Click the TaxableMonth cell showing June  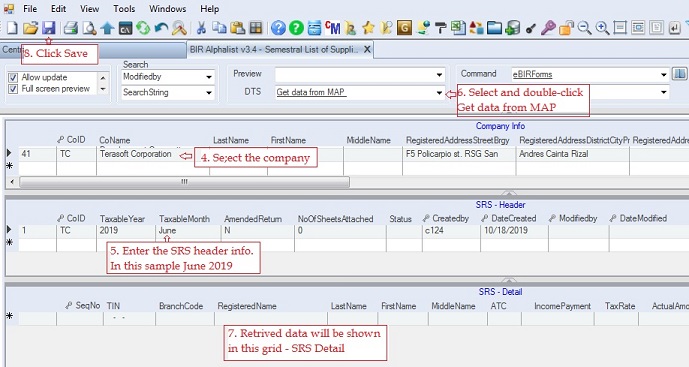pos(189,231)
